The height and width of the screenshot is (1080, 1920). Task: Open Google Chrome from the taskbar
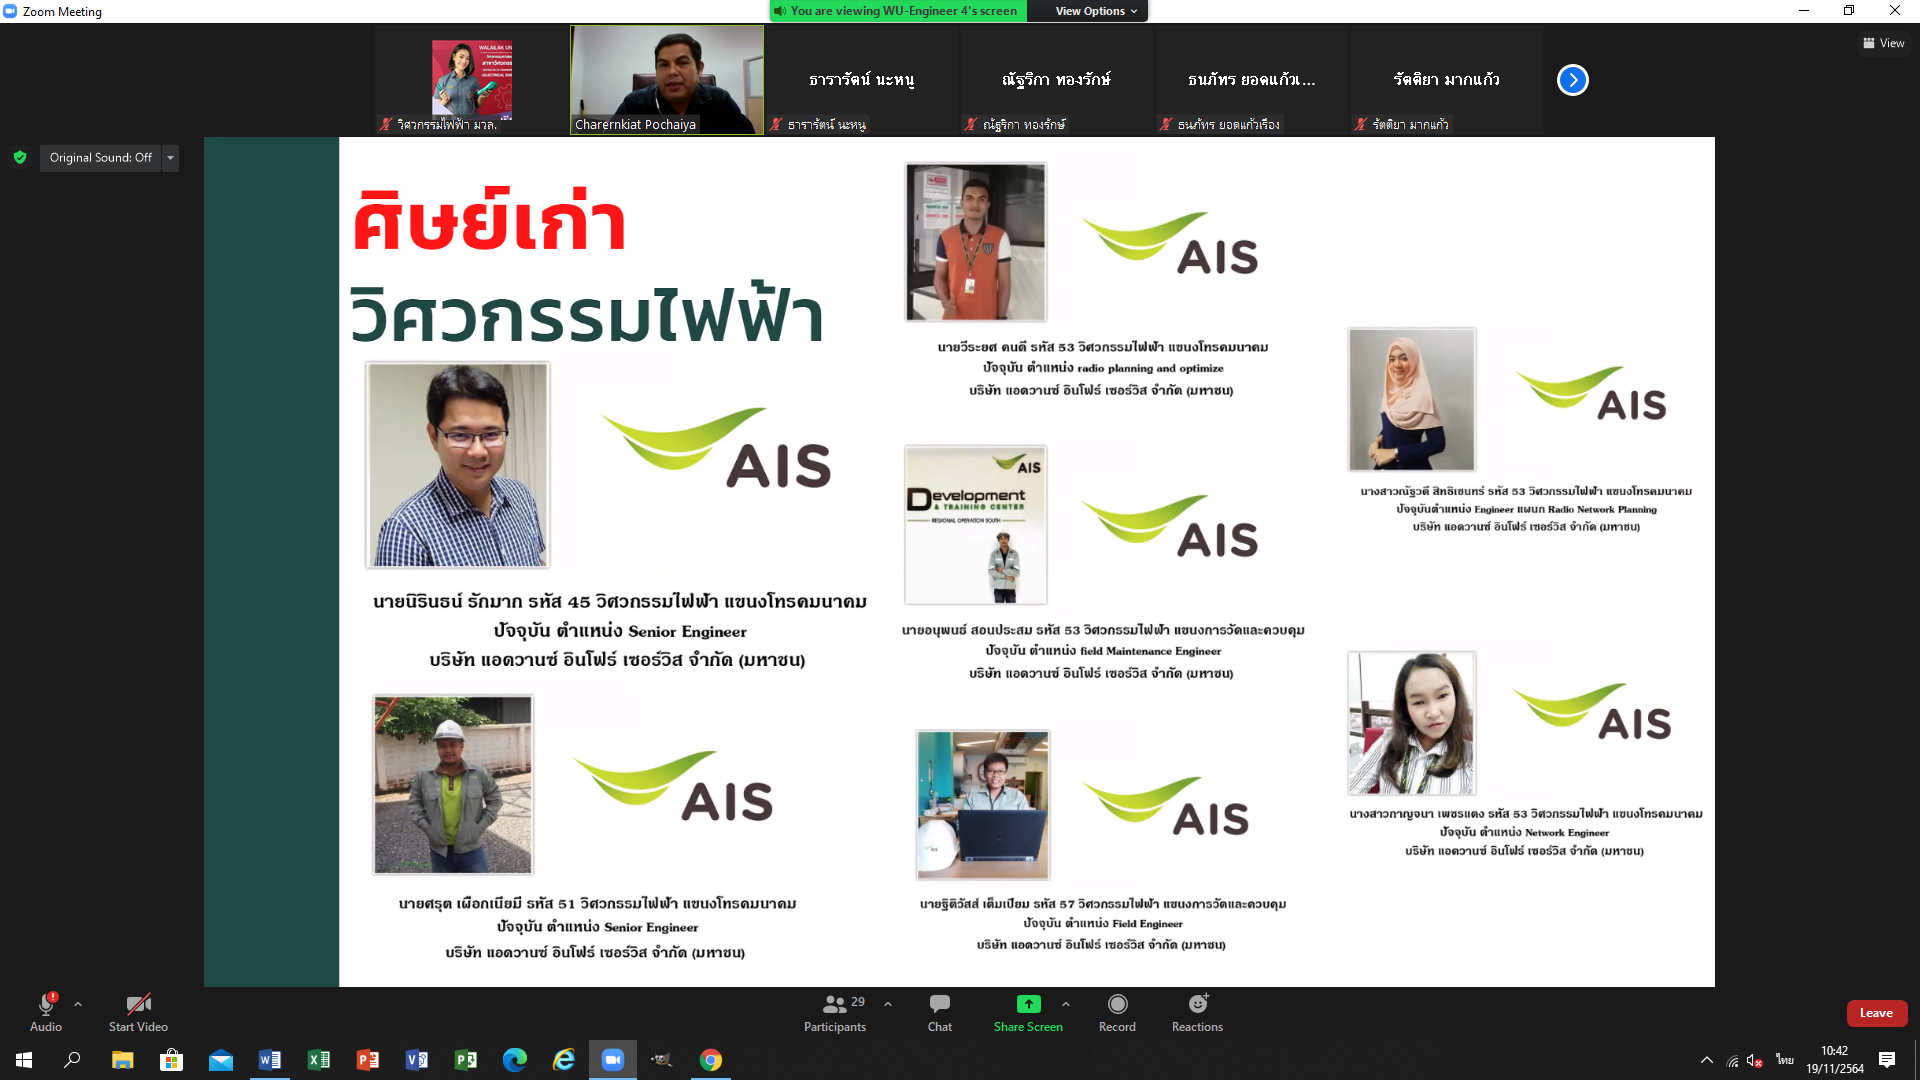coord(711,1060)
